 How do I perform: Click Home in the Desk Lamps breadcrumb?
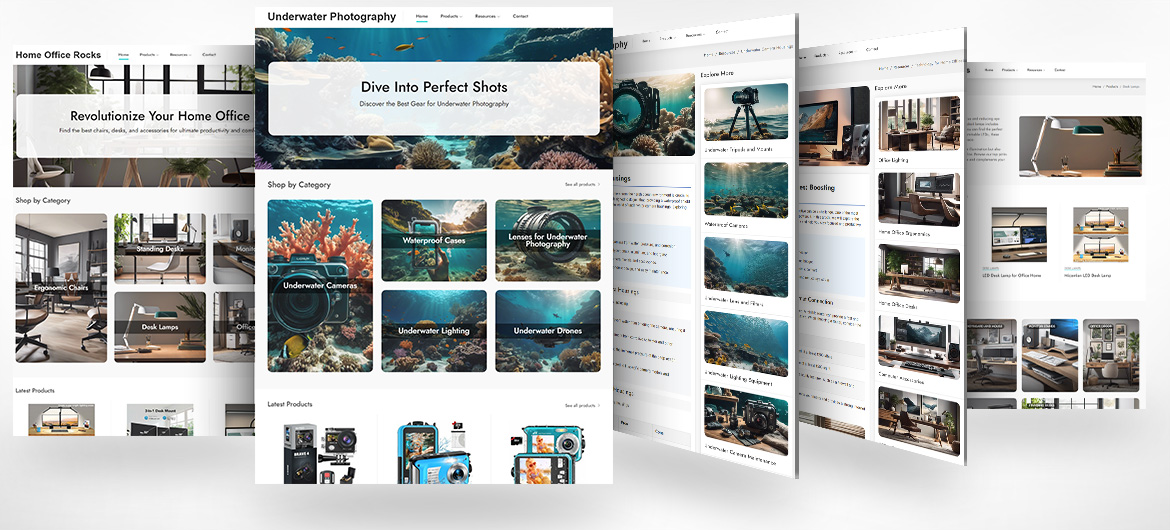(x=1098, y=87)
